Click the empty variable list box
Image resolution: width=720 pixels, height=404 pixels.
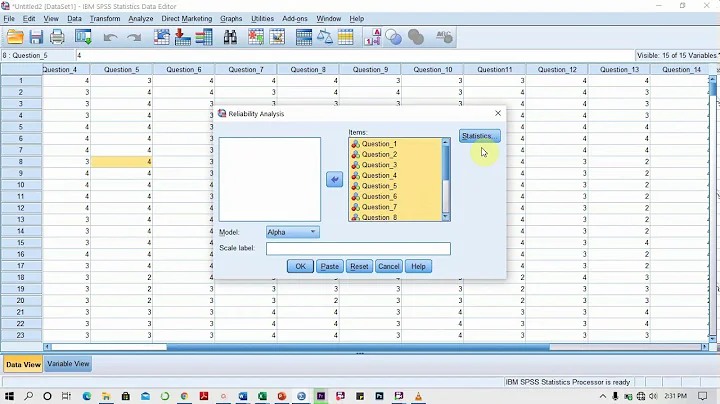click(270, 179)
